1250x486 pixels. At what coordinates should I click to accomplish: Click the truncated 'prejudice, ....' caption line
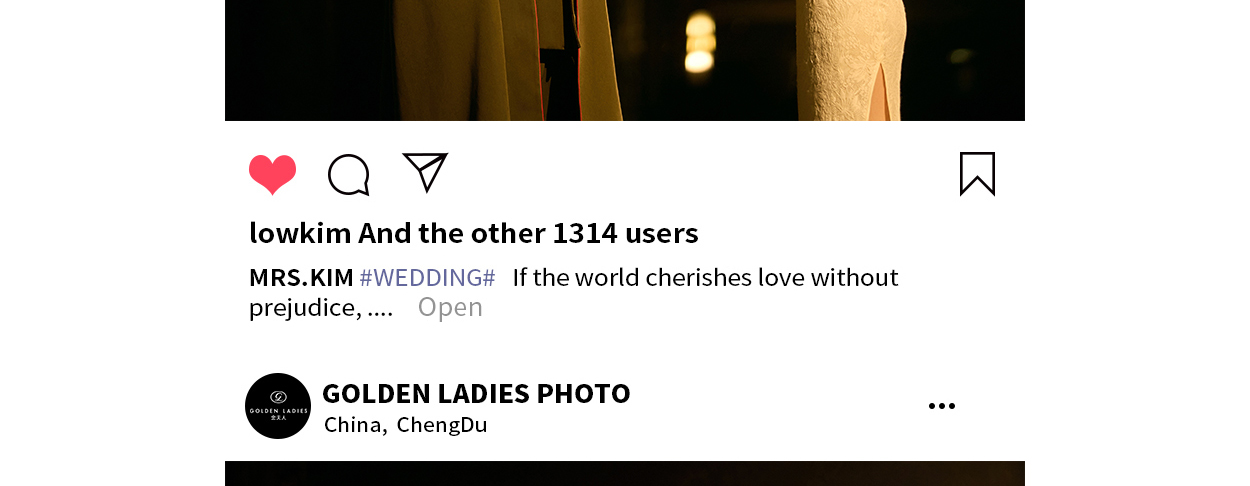(x=321, y=307)
